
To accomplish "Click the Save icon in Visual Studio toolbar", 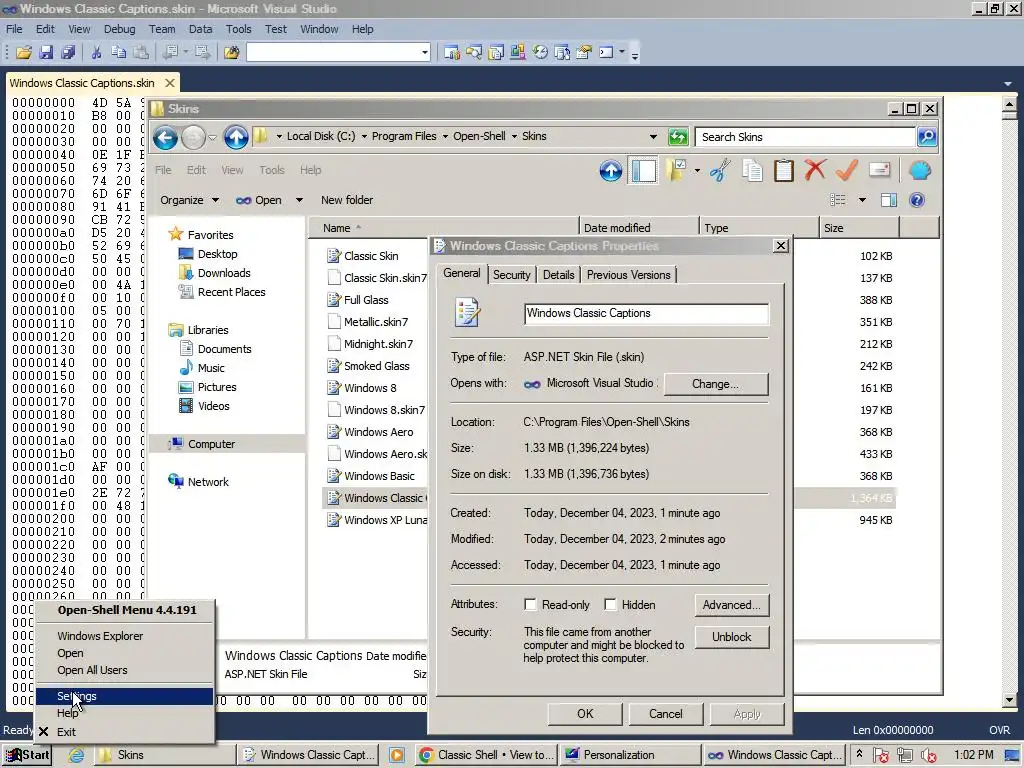I will (x=46, y=52).
